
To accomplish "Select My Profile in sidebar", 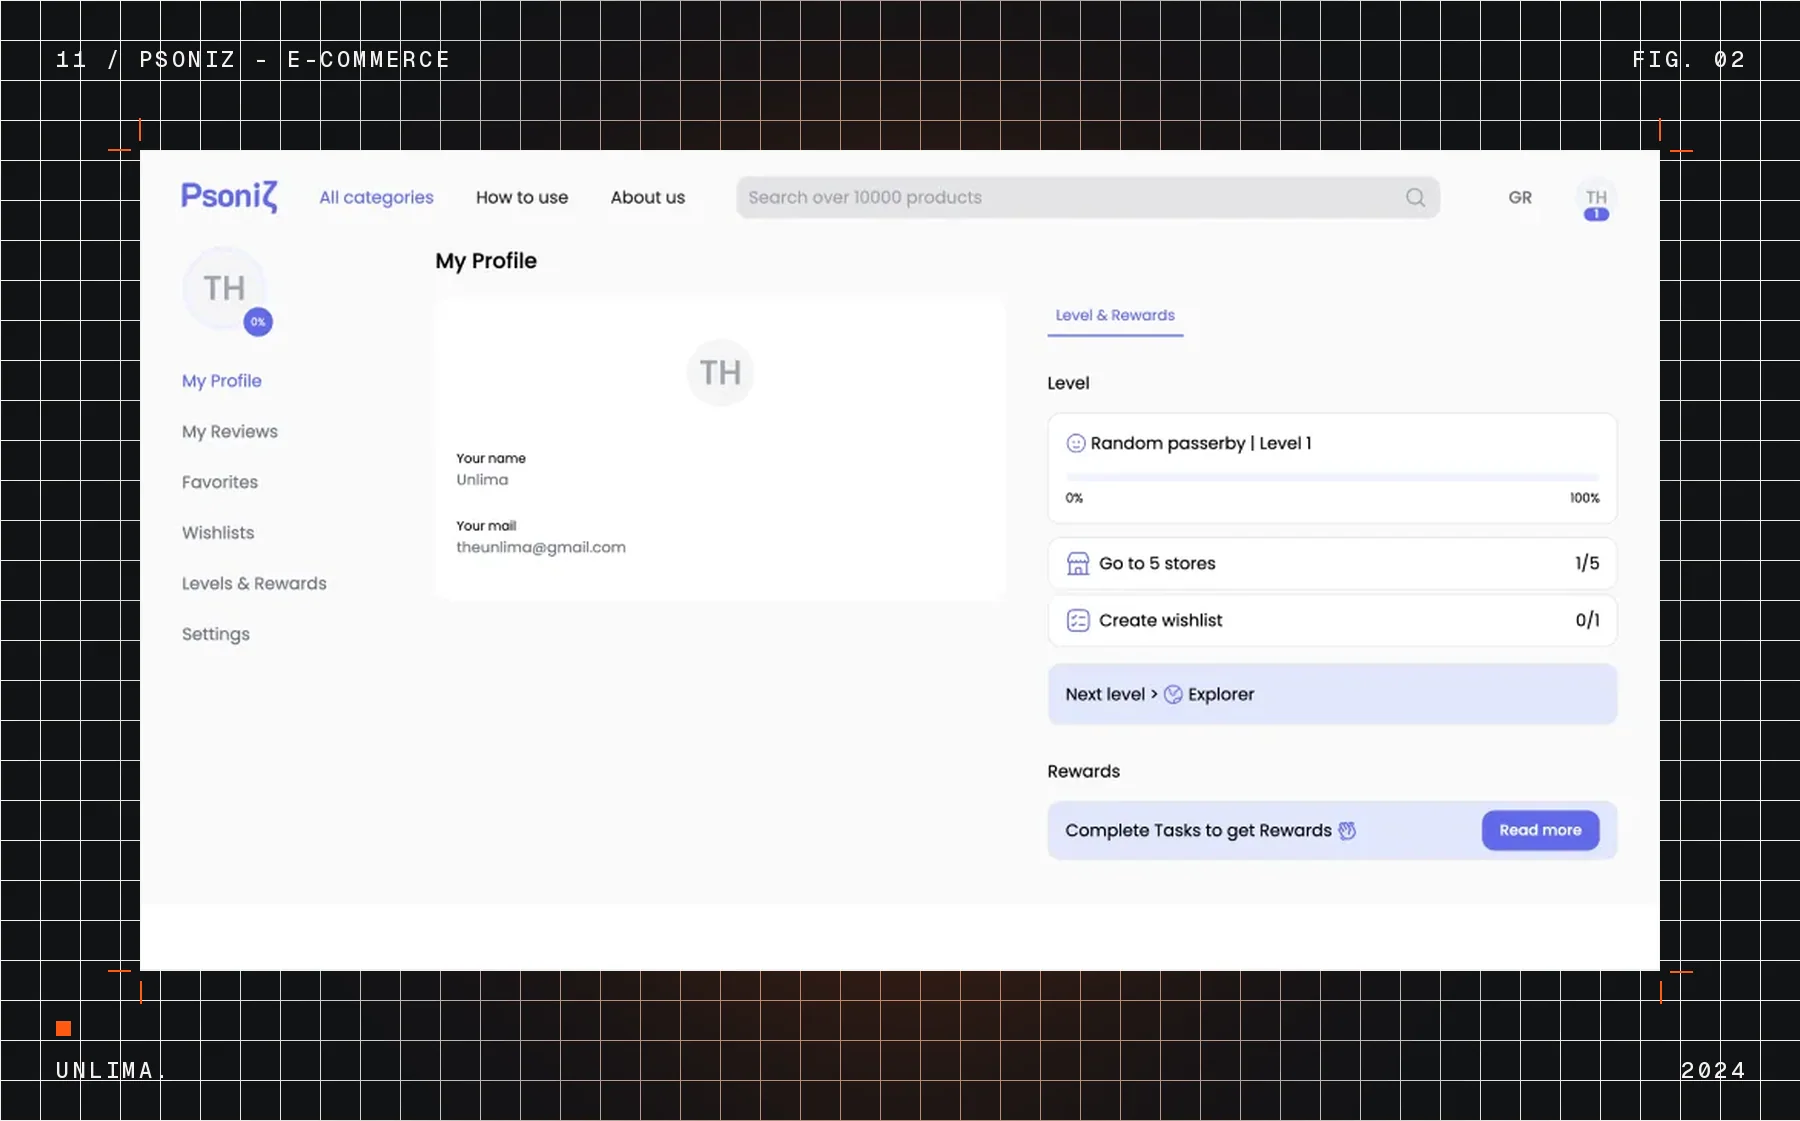I will pos(222,381).
